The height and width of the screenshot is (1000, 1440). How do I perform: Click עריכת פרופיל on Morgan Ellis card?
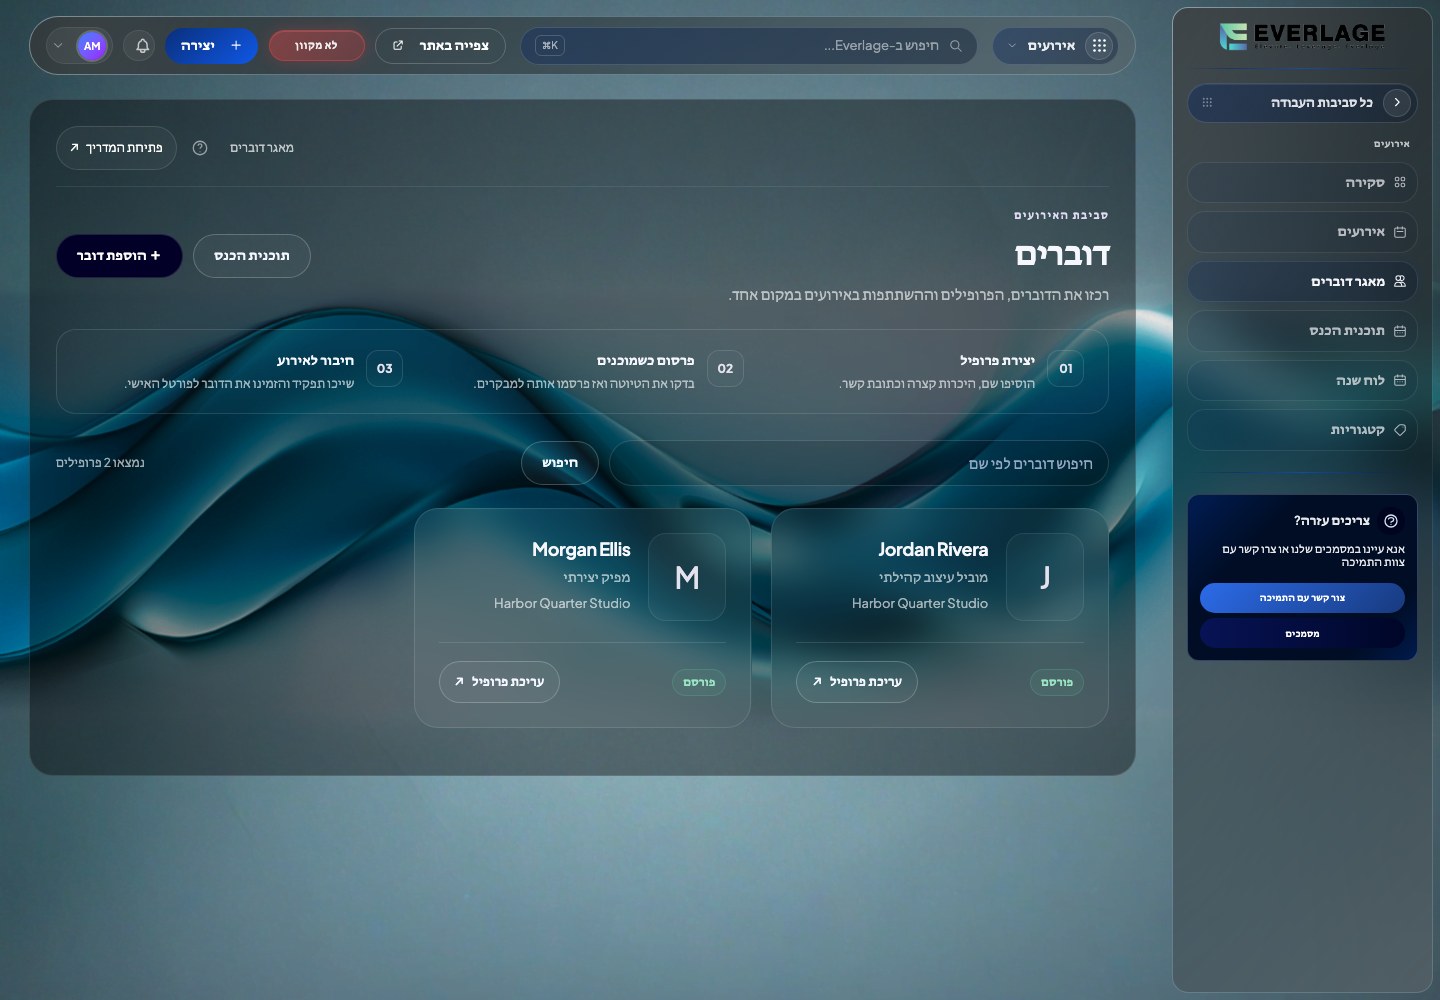click(499, 682)
